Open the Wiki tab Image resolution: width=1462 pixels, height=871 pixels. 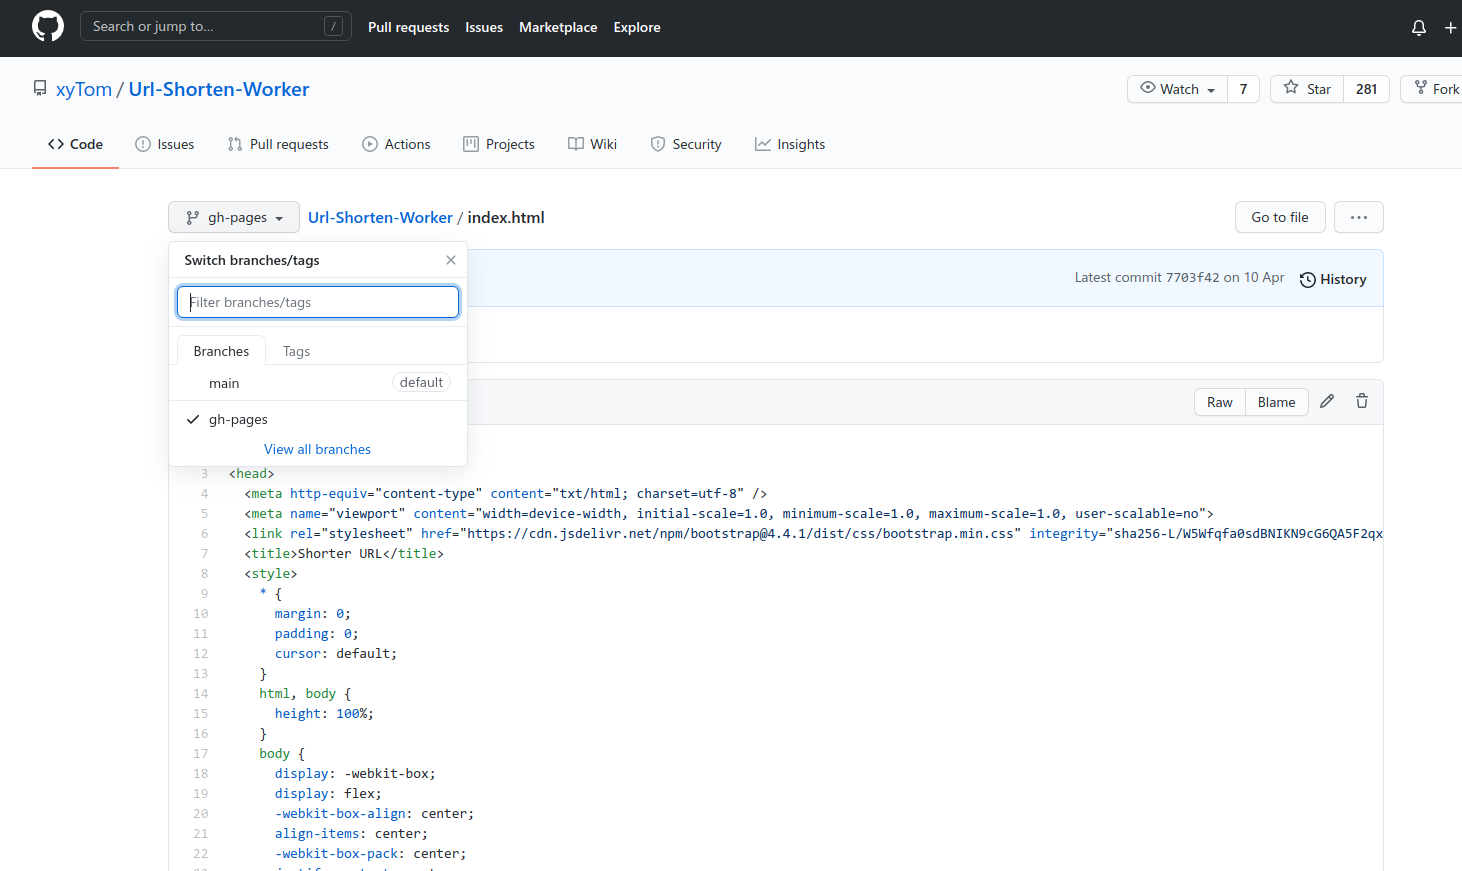[x=592, y=144]
